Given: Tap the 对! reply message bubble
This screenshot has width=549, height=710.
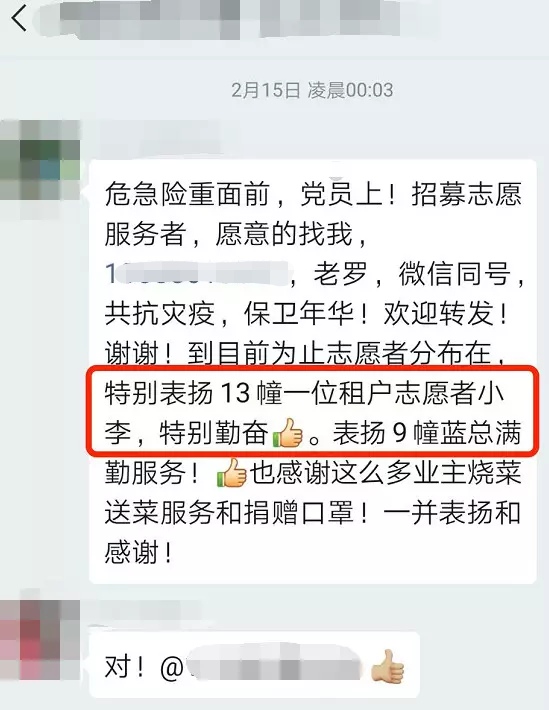Looking at the screenshot, I should tap(255, 665).
